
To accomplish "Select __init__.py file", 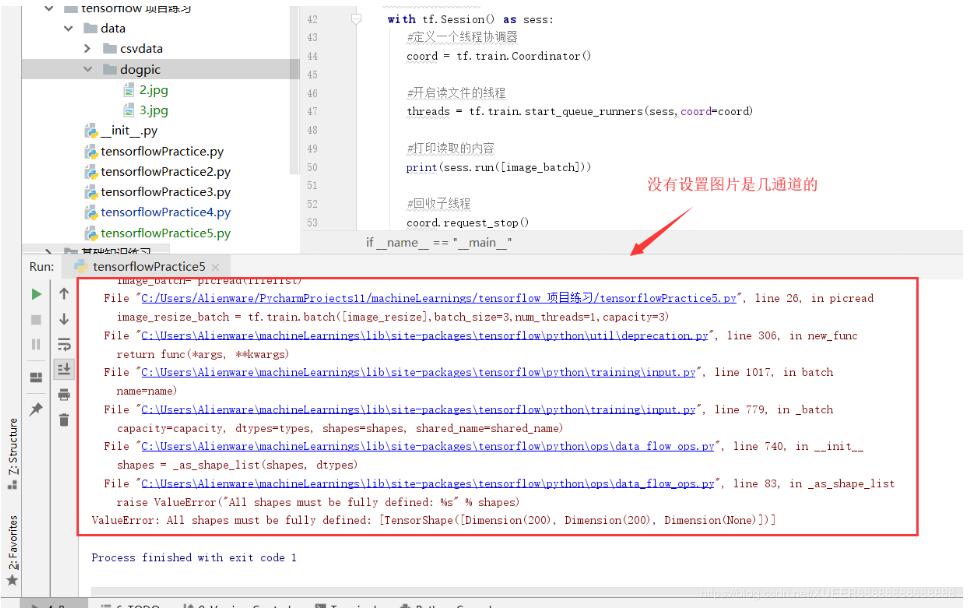I will click(x=129, y=131).
